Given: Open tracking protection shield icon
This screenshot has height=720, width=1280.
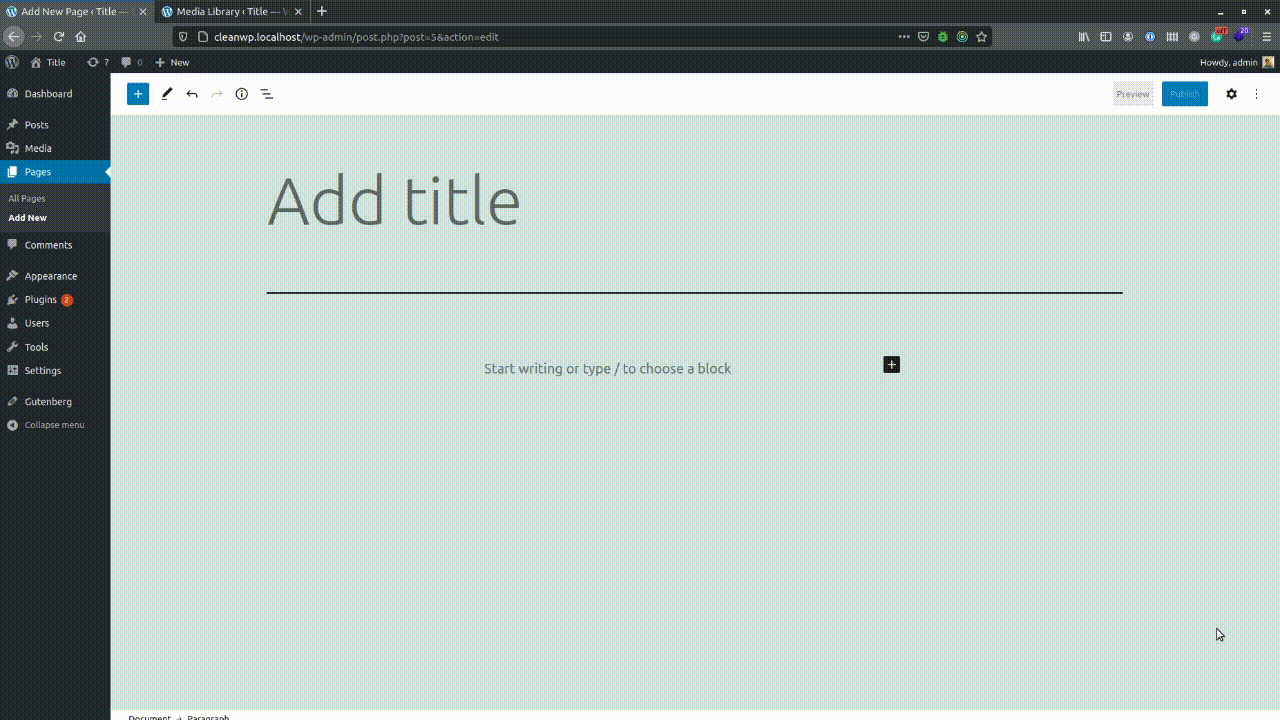Looking at the screenshot, I should point(183,37).
